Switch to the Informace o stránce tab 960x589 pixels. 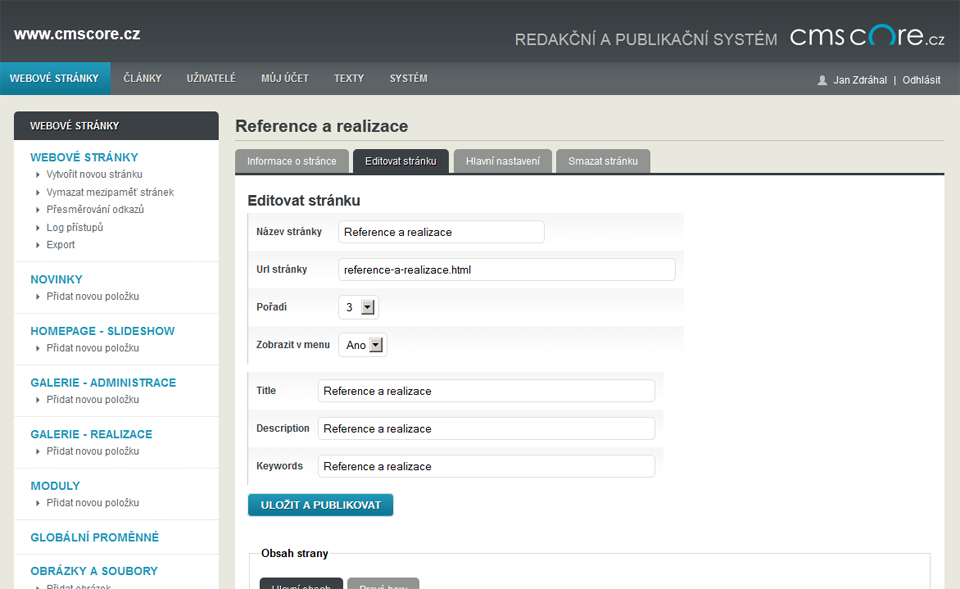pos(291,161)
